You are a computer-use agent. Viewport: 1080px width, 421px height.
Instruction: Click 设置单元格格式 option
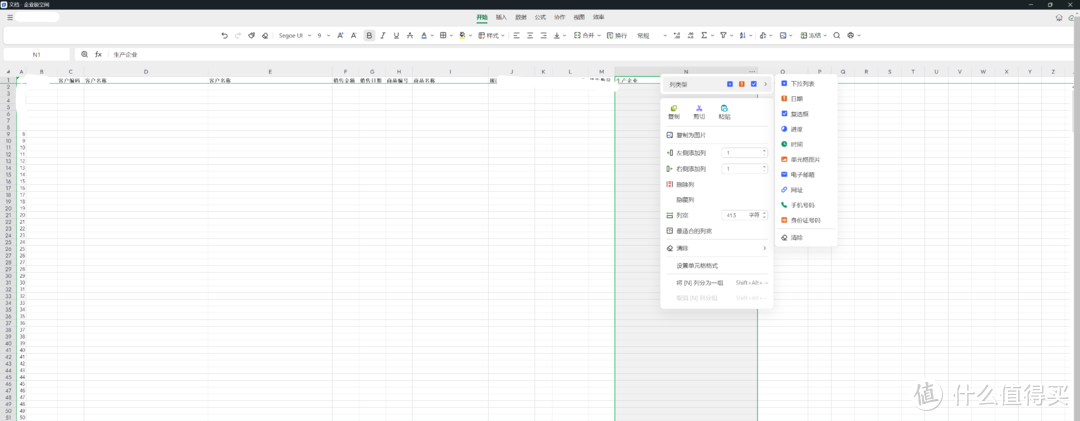pos(697,265)
